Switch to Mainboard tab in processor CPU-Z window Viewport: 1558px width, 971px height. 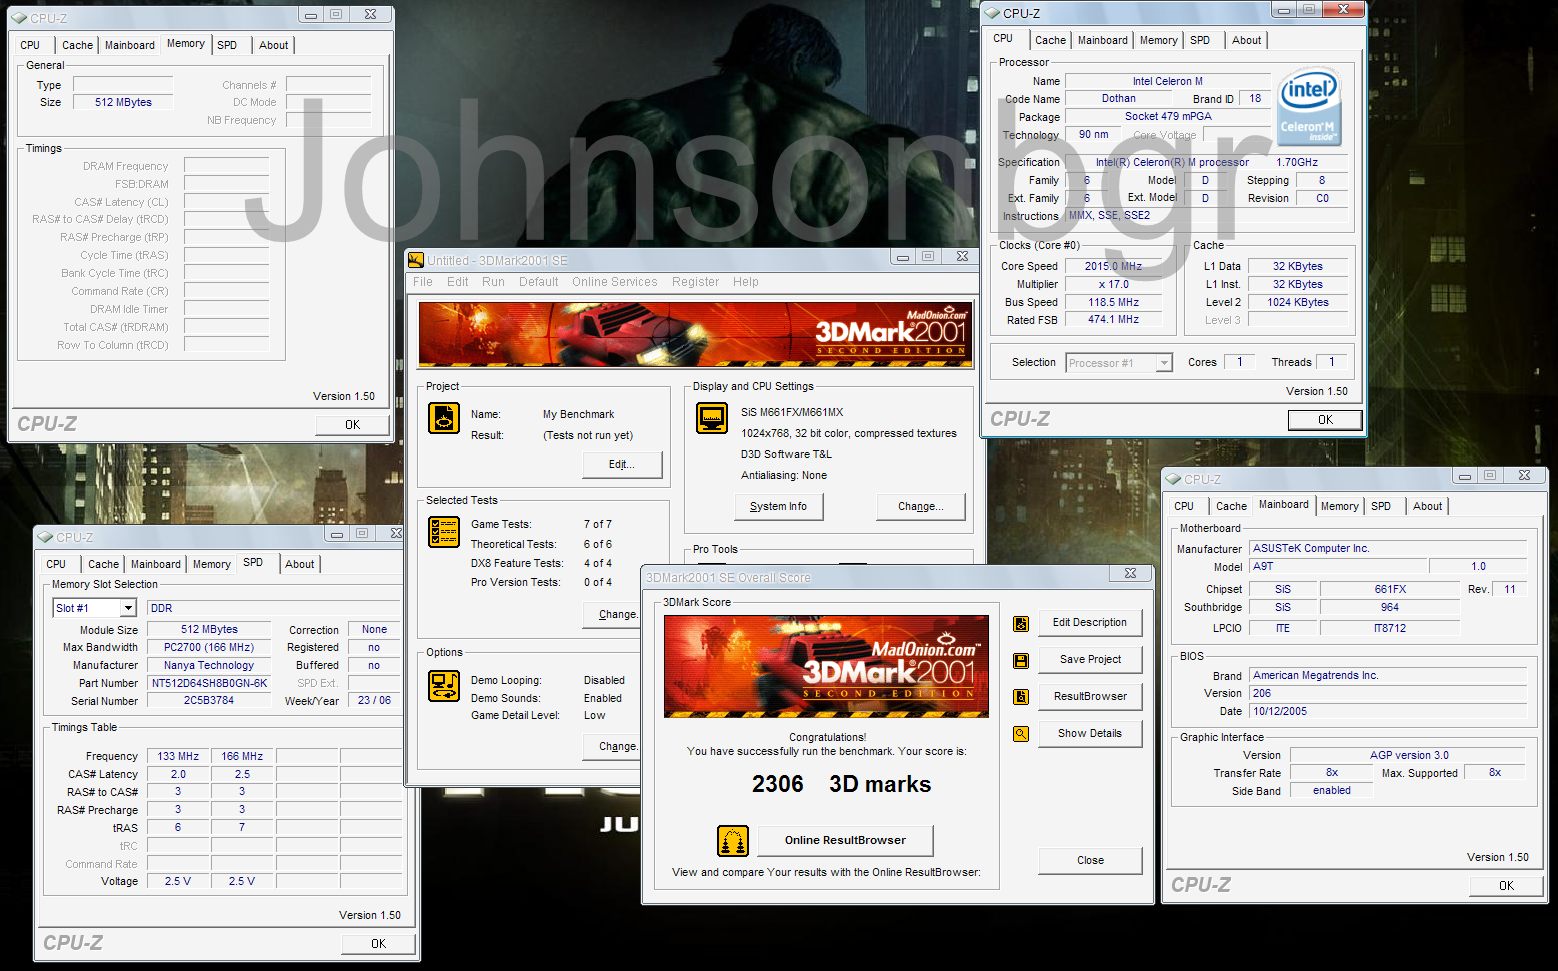click(1103, 40)
